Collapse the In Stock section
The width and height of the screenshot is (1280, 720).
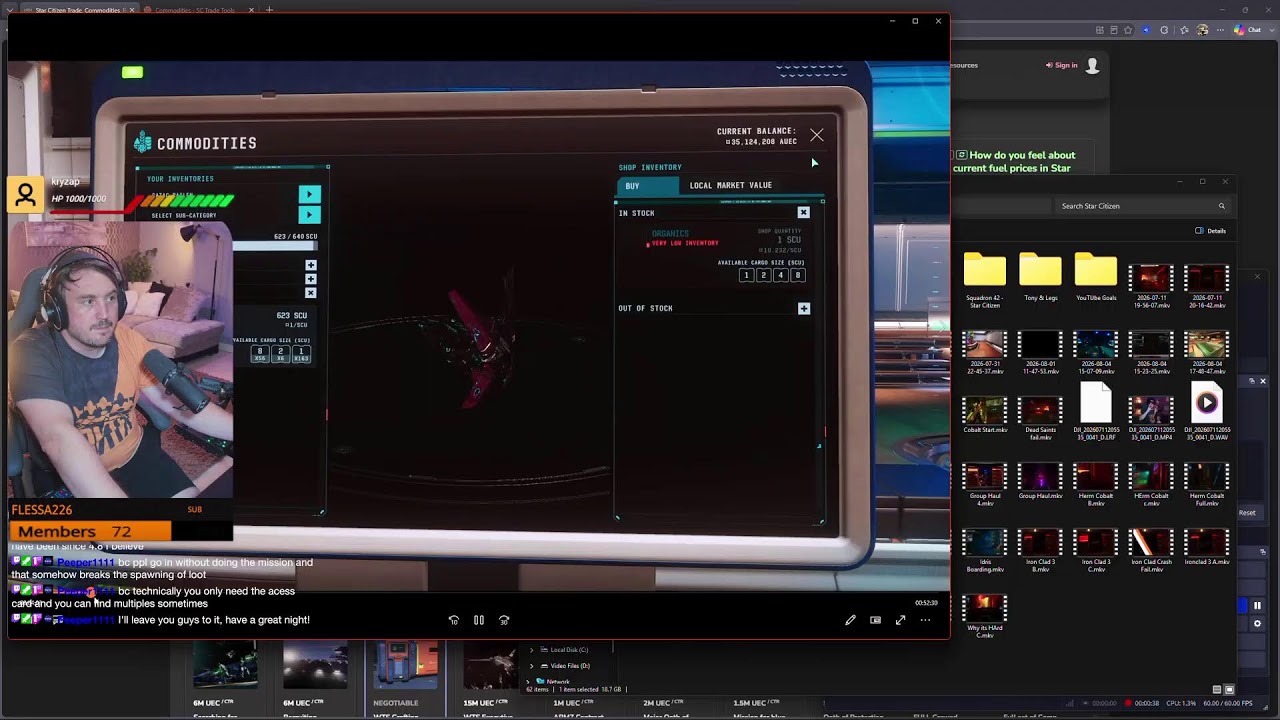click(803, 213)
